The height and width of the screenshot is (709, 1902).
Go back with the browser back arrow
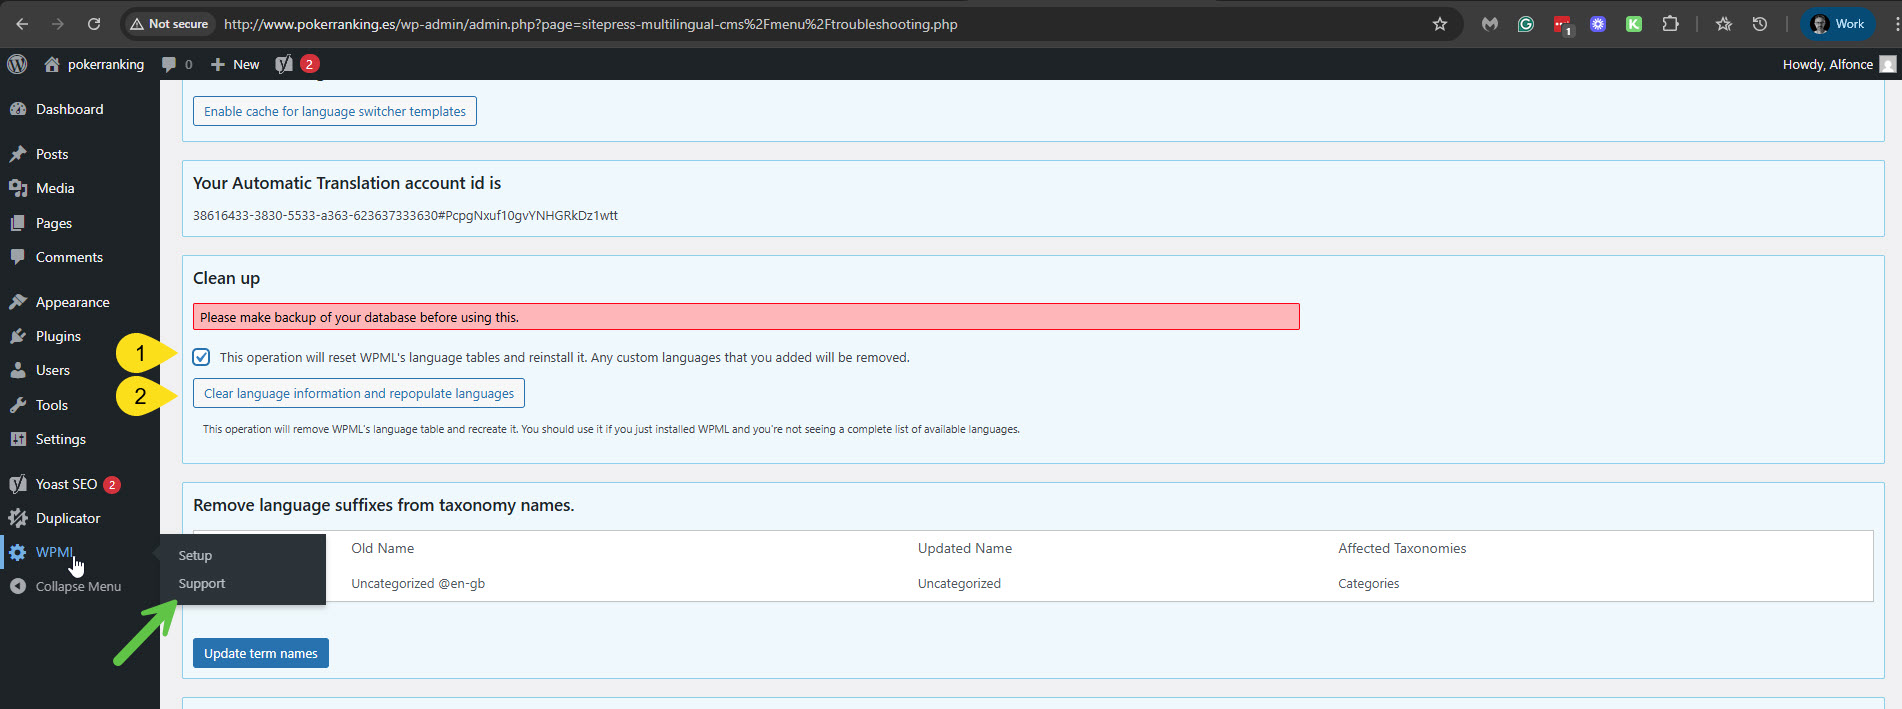[22, 24]
